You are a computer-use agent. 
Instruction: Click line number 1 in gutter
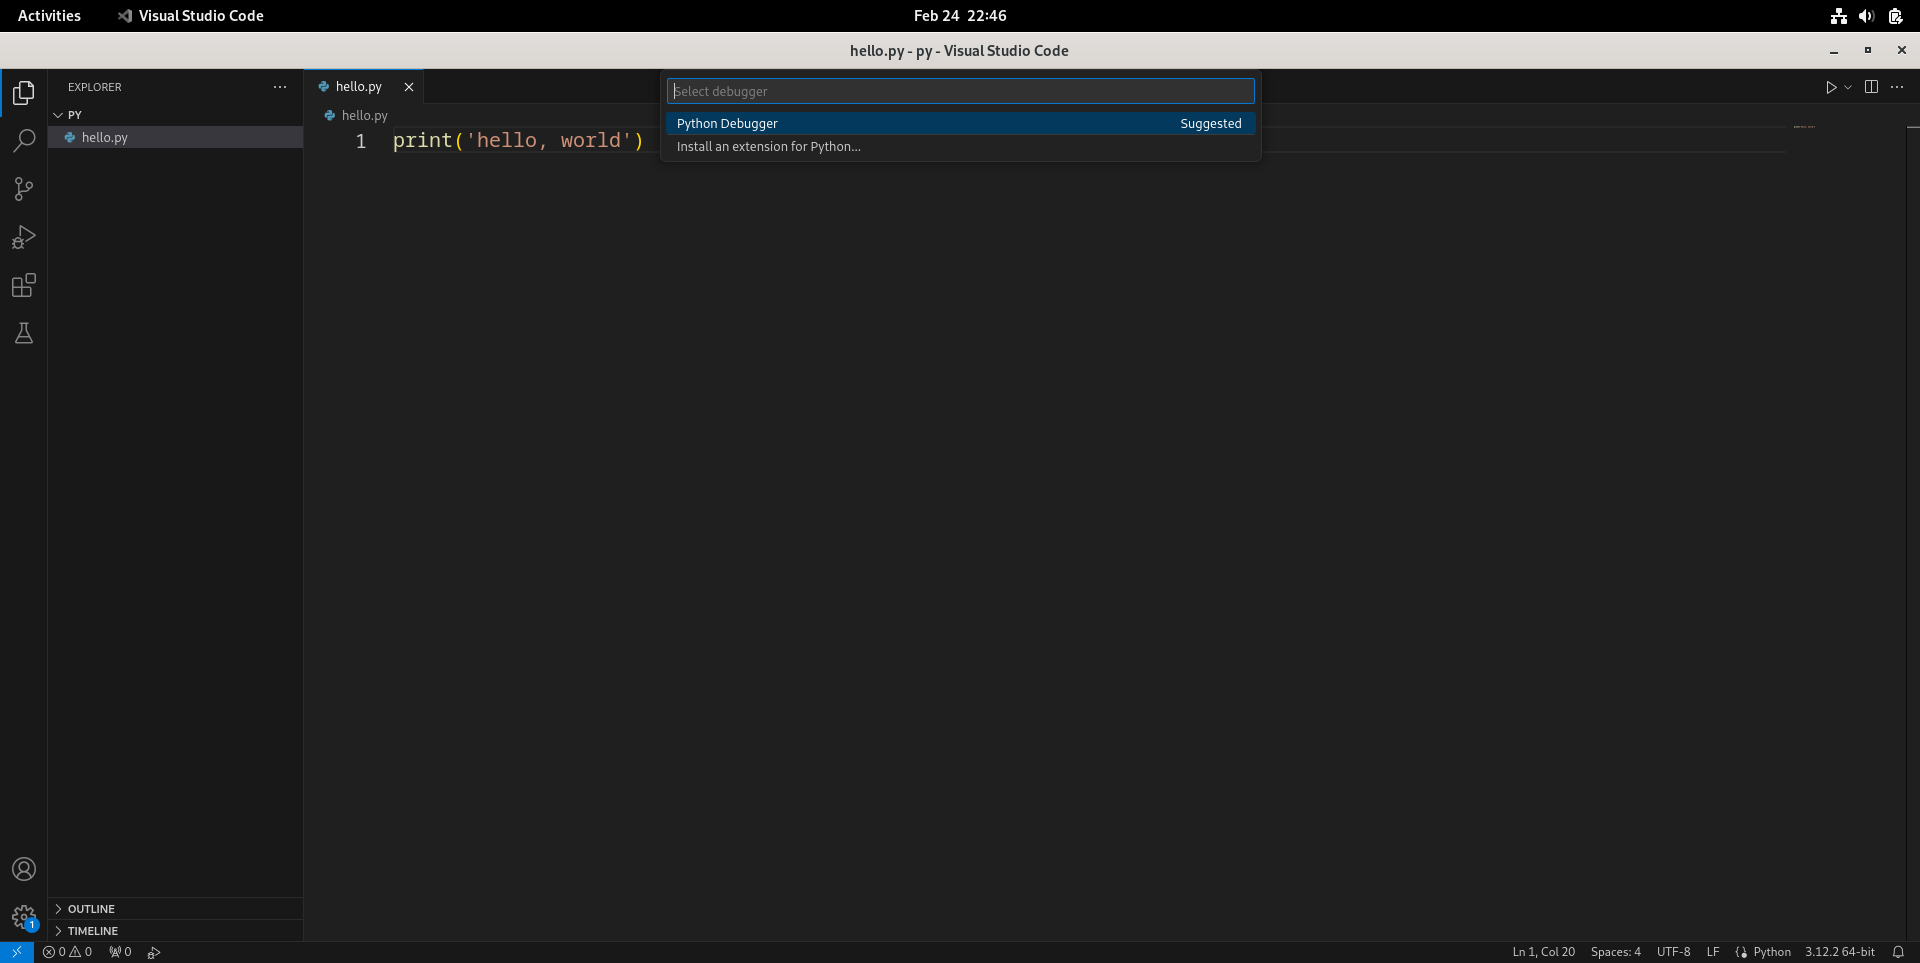pos(361,141)
